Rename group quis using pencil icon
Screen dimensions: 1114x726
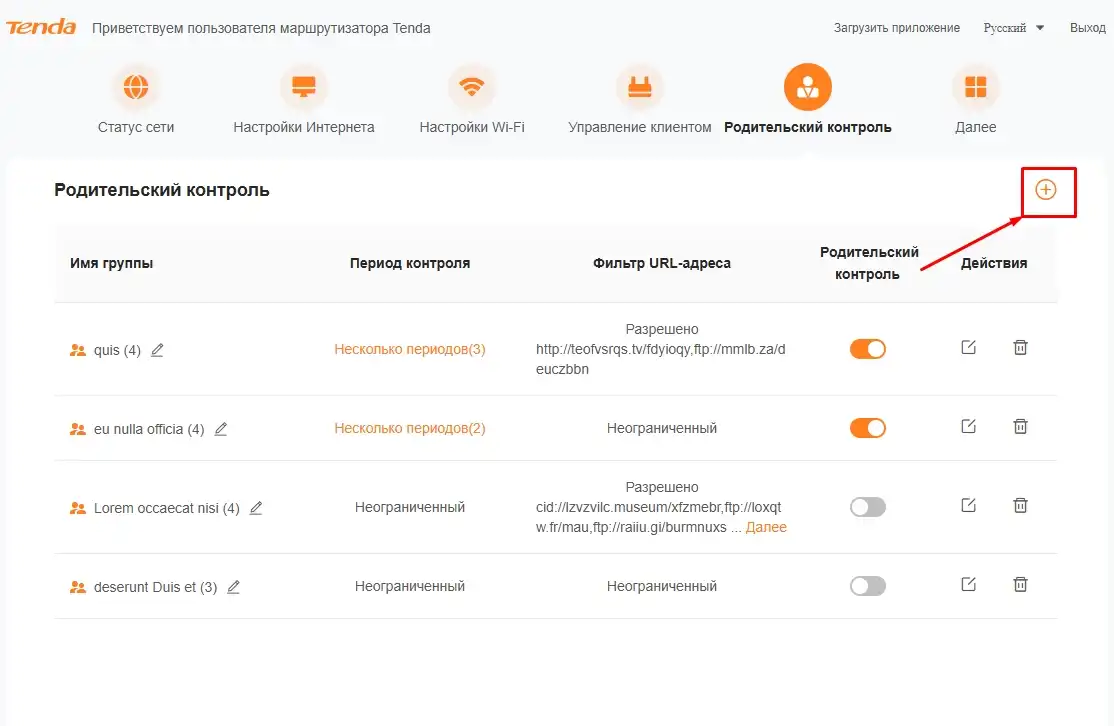pos(157,350)
